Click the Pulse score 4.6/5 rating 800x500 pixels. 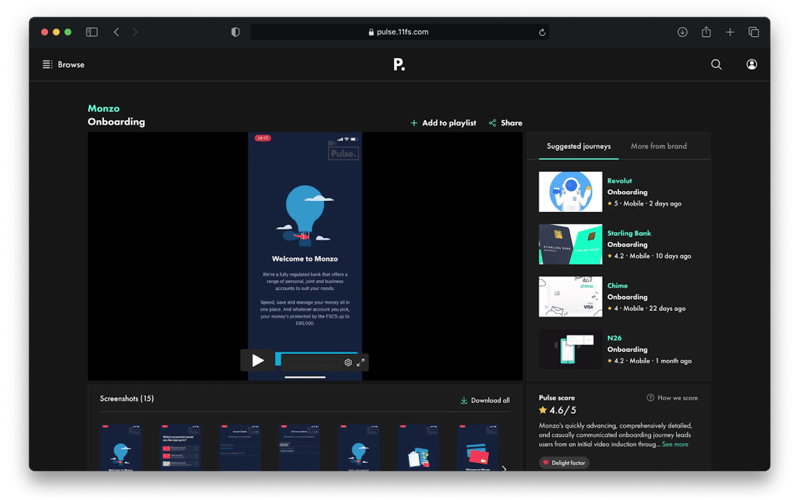tap(558, 410)
